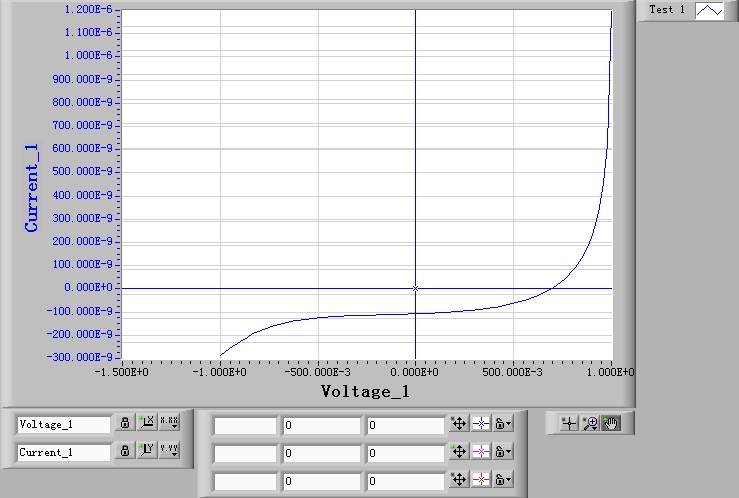Image resolution: width=739 pixels, height=498 pixels.
Task: Open the lock menu for the red cursor
Action: tap(503, 480)
